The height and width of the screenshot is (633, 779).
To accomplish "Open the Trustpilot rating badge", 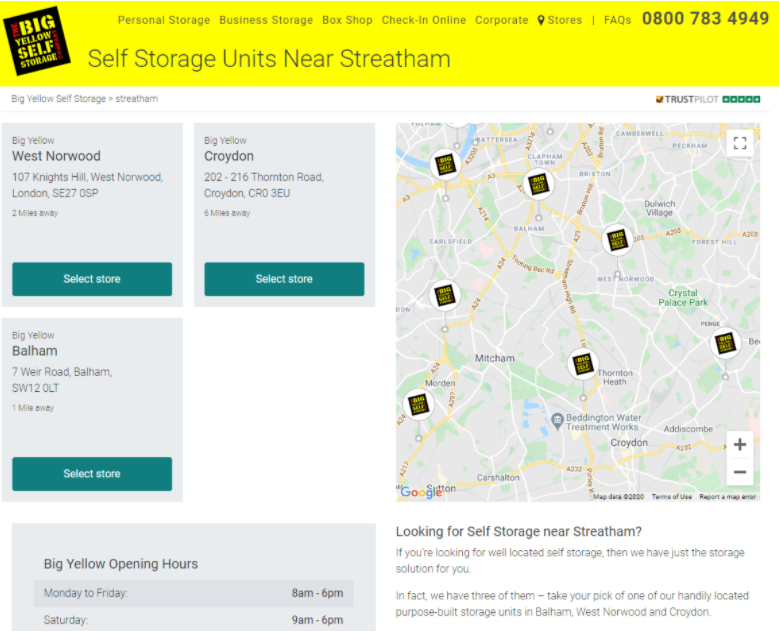I will (707, 99).
